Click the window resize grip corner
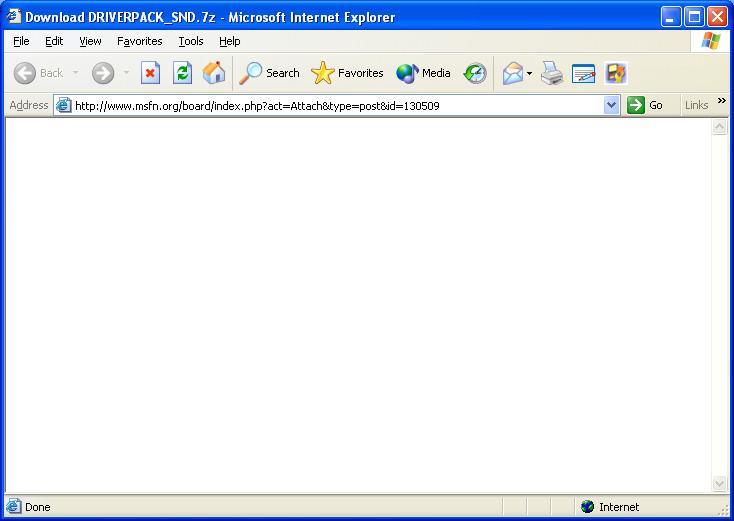The width and height of the screenshot is (734, 521). coord(725,510)
